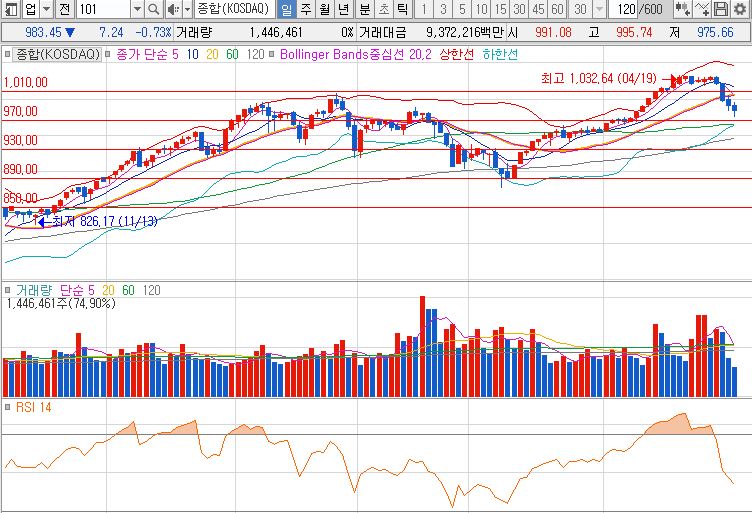Screen dimensions: 752x513
Task: Open the magnifier search icon
Action: pyautogui.click(x=153, y=9)
